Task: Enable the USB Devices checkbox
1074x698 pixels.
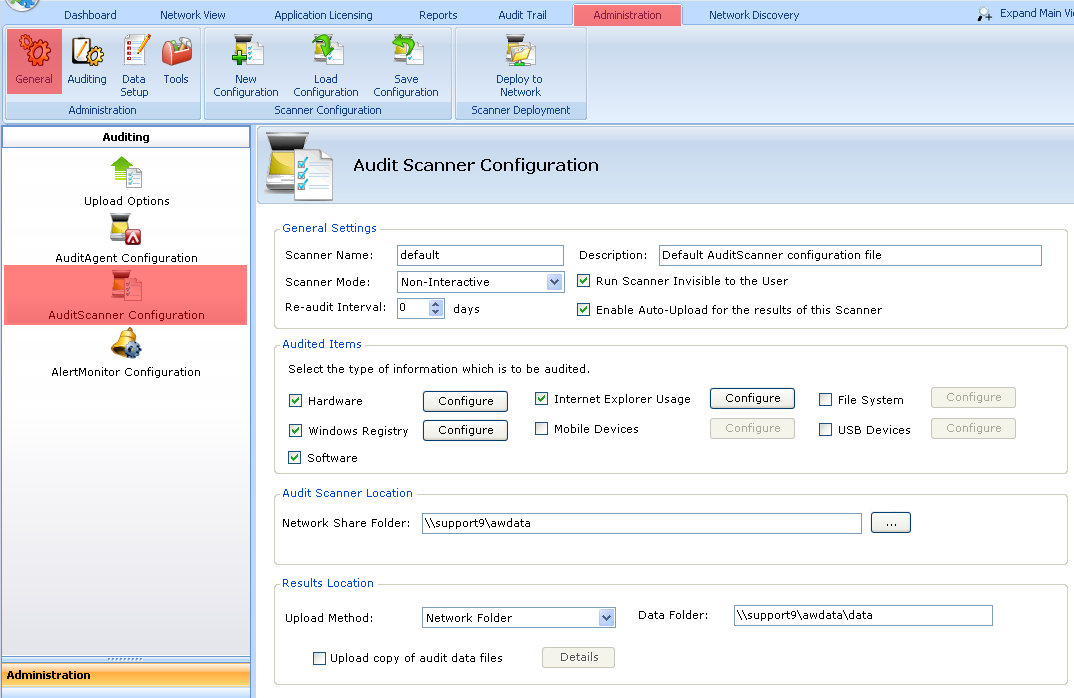Action: coord(825,429)
